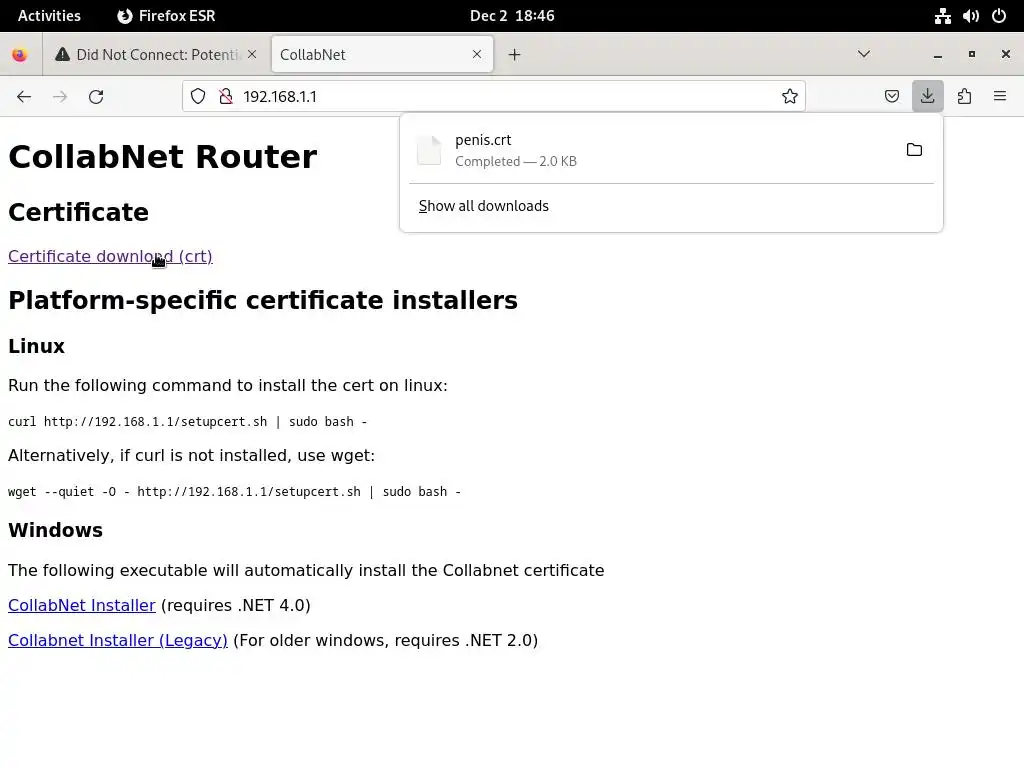Open Firefox ESR app menu in top bar
Image resolution: width=1024 pixels, height=768 pixels.
[166, 16]
